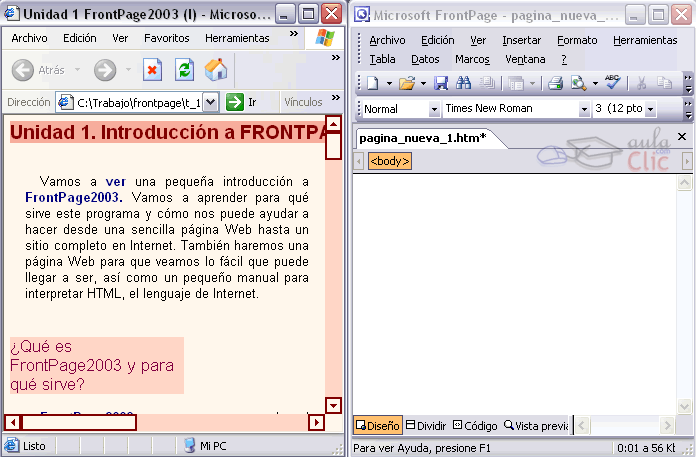Click the Publish site icon in FrontPage
The width and height of the screenshot is (696, 457).
487,83
